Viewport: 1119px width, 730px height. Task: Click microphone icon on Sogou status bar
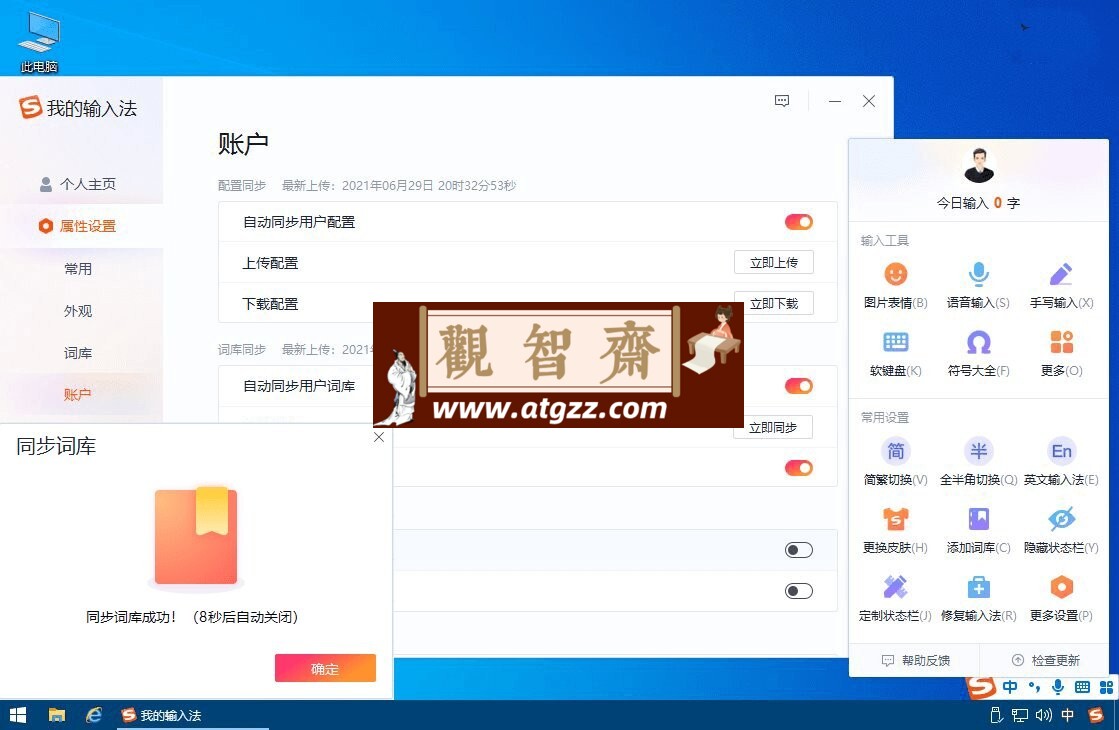tap(1058, 686)
